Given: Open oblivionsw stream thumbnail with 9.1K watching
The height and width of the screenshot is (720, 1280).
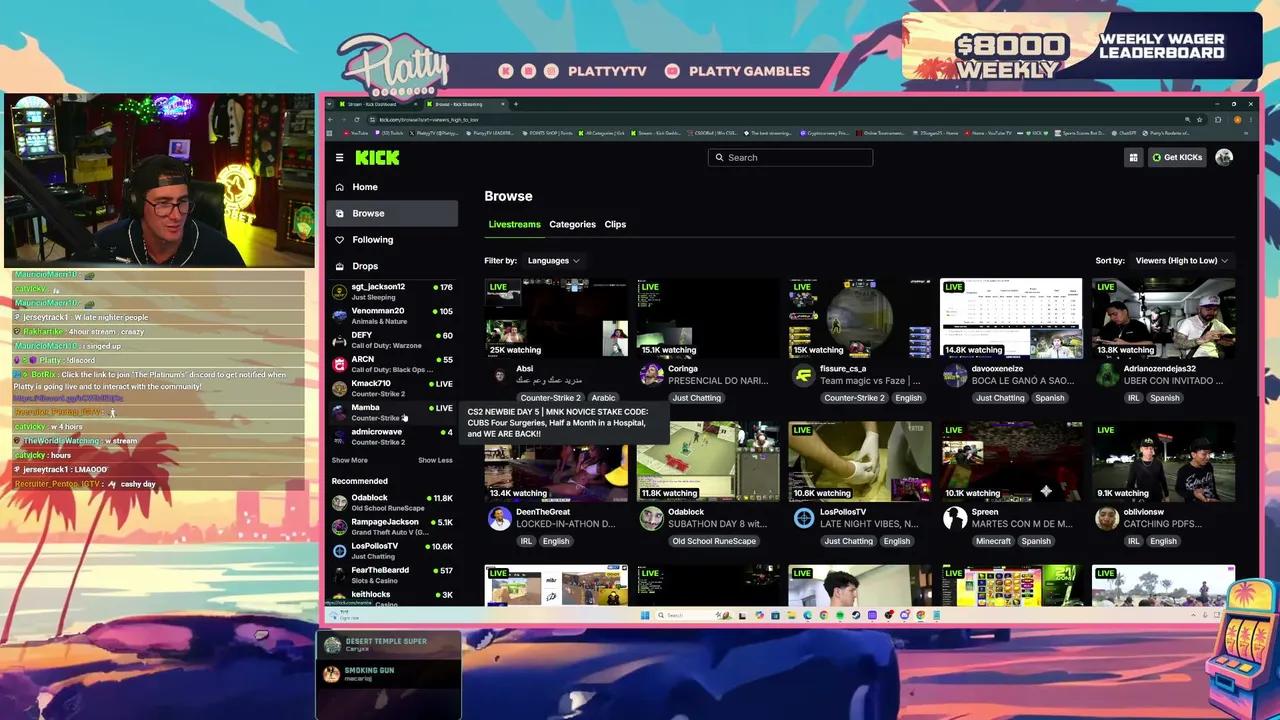Looking at the screenshot, I should coord(1163,461).
